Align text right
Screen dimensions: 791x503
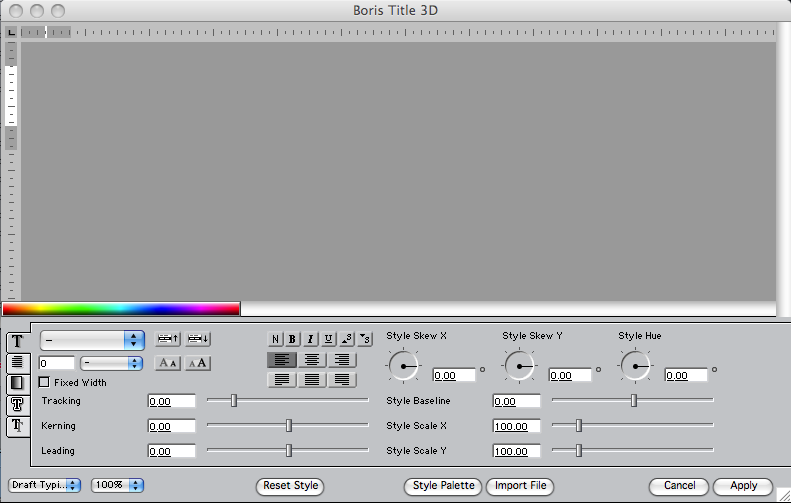(x=342, y=360)
